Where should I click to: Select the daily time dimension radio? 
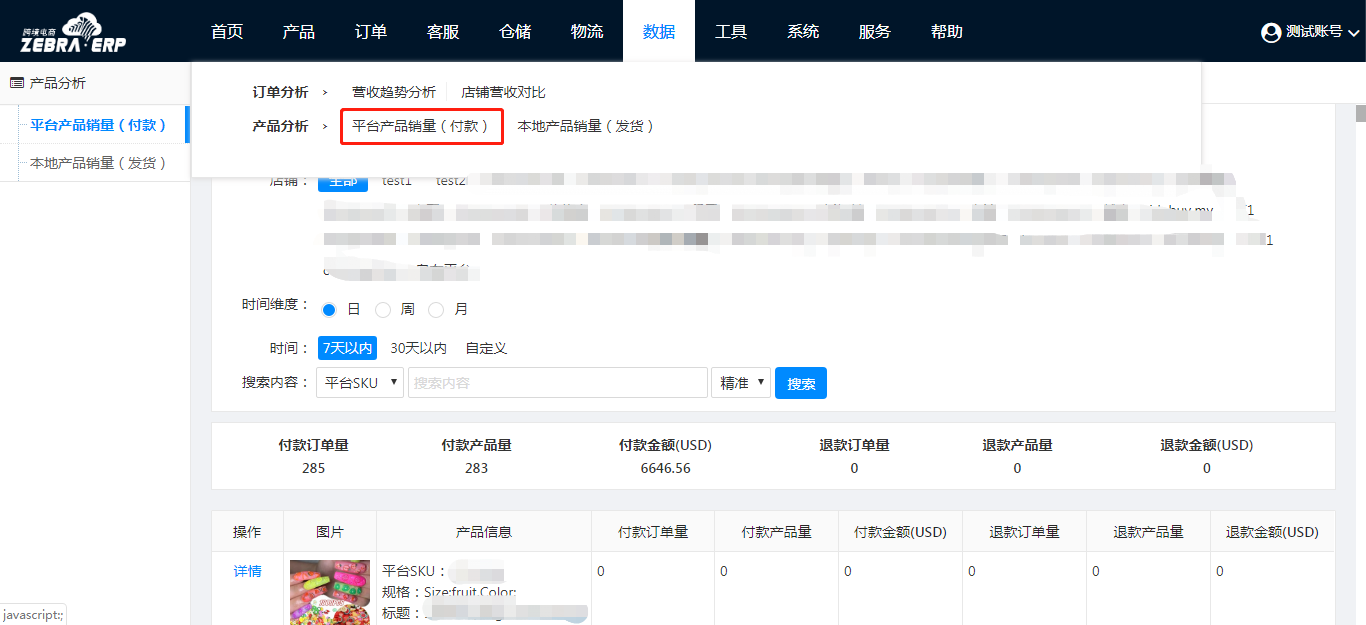click(x=329, y=310)
